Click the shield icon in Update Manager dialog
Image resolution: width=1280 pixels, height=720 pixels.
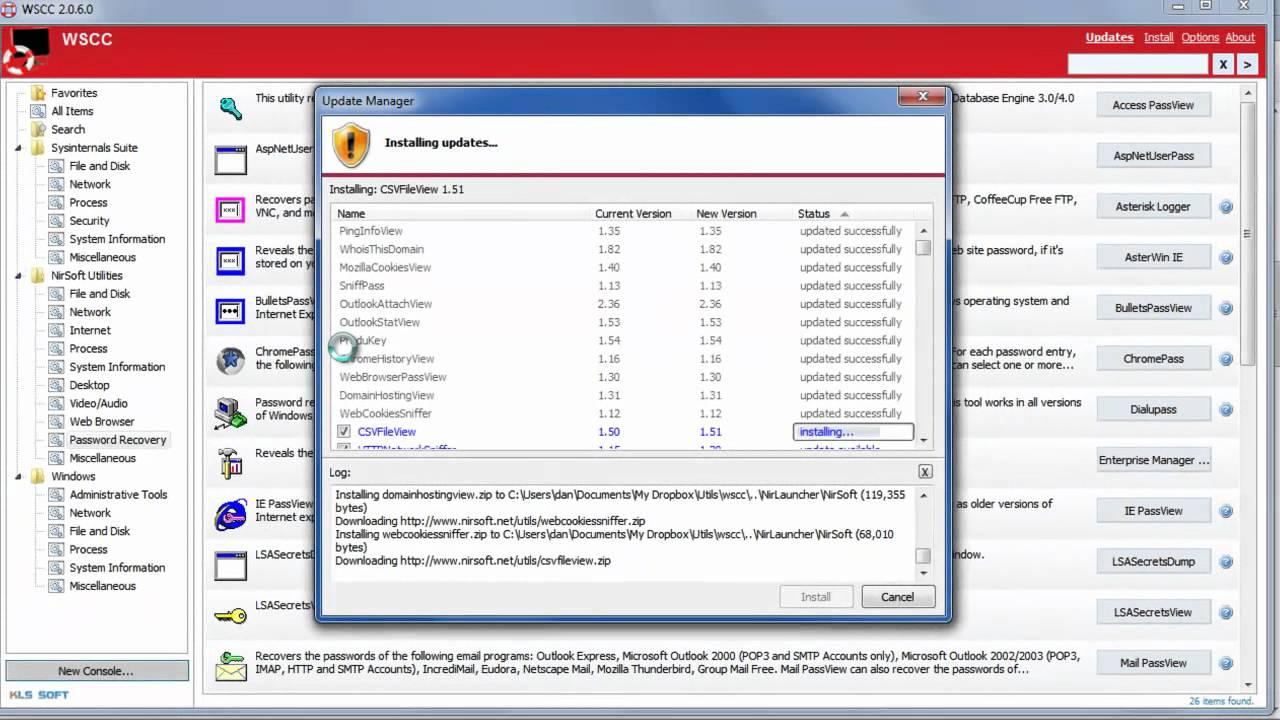point(350,144)
